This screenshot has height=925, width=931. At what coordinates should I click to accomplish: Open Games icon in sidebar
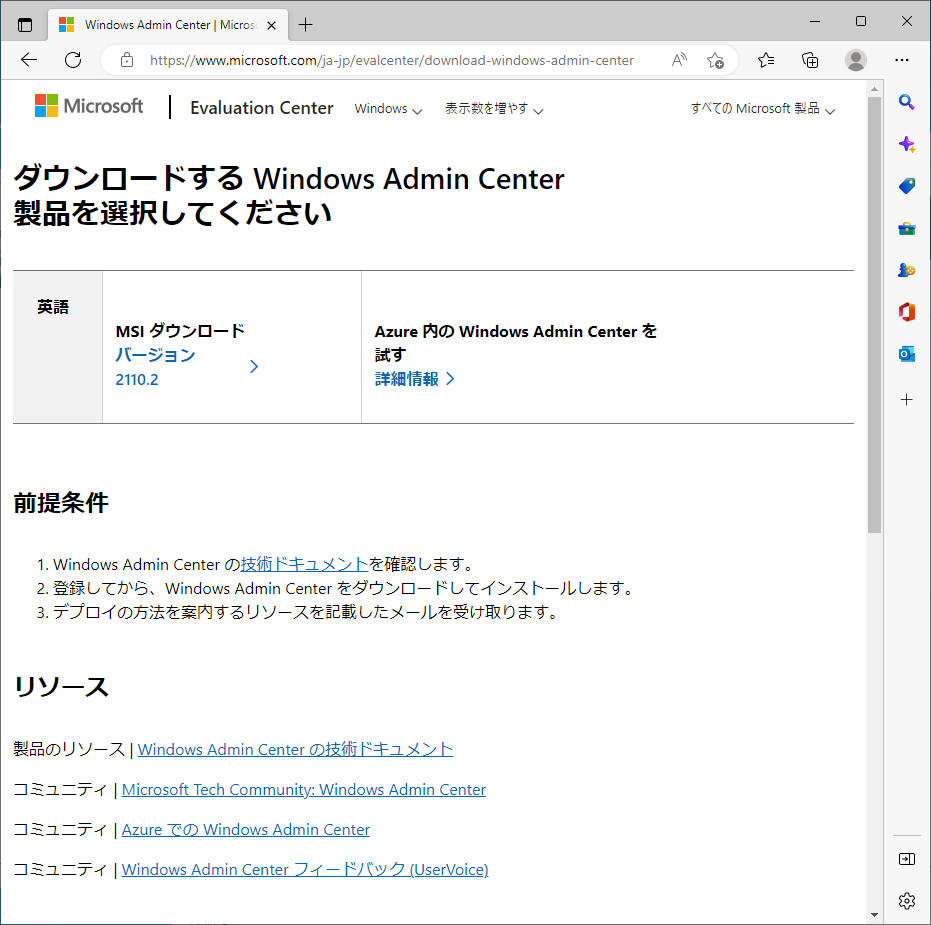907,270
